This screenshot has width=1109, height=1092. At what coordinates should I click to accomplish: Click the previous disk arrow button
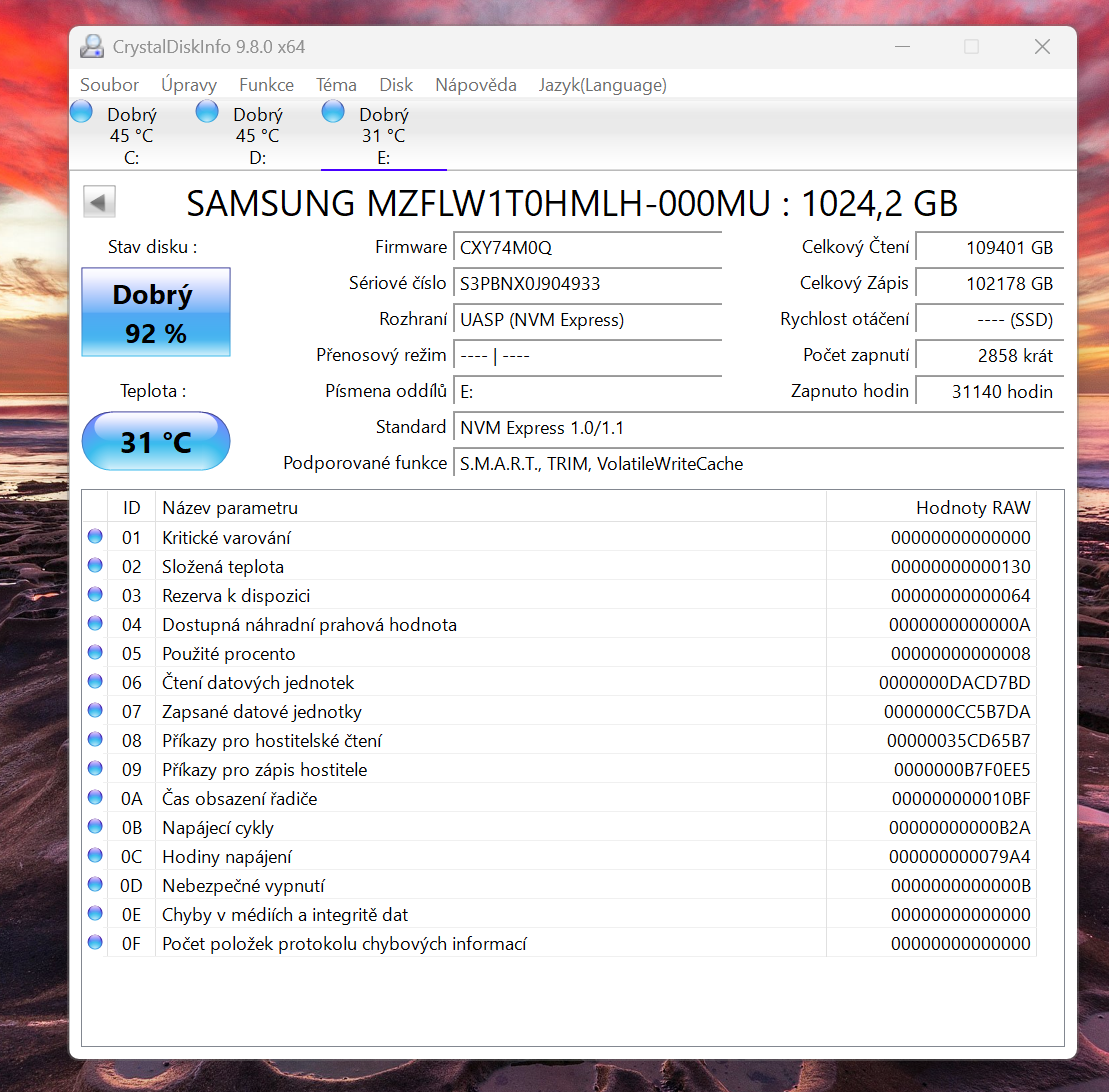pyautogui.click(x=99, y=203)
